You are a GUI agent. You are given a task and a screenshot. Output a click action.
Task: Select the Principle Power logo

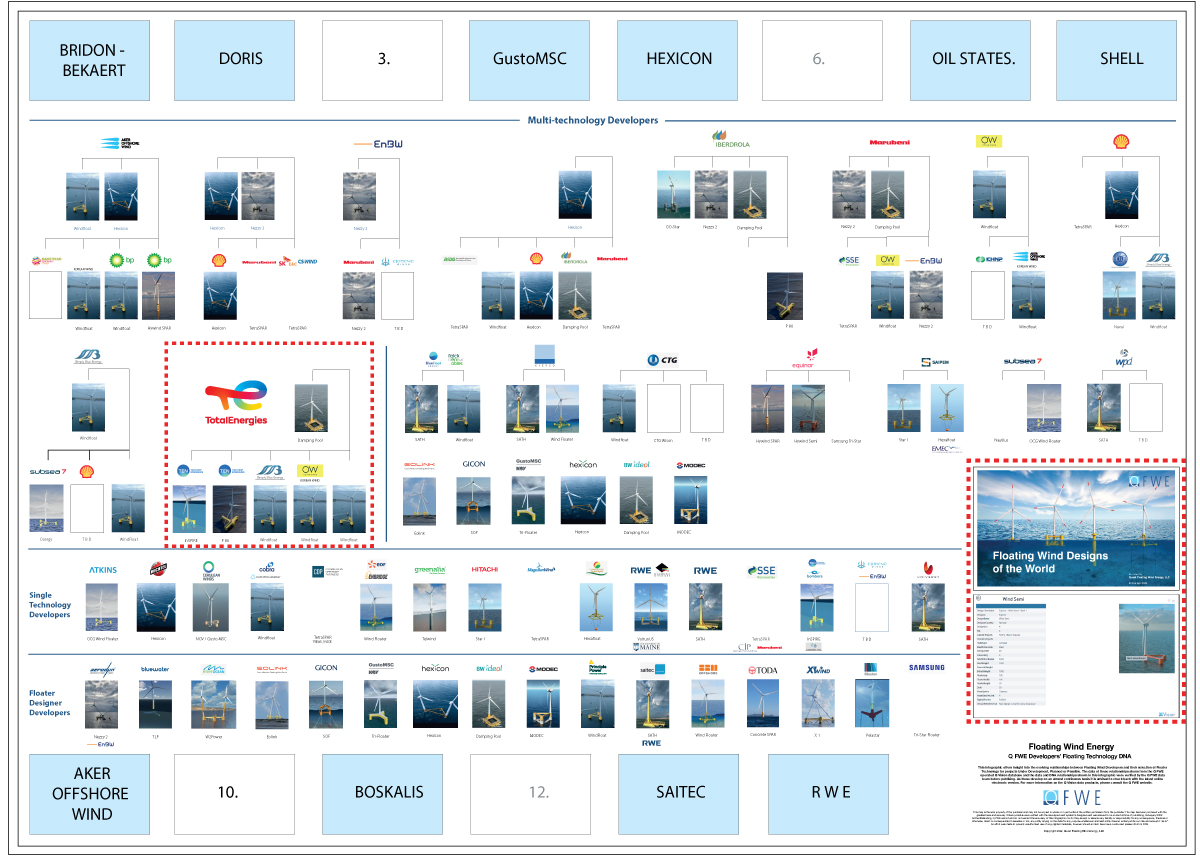597,668
